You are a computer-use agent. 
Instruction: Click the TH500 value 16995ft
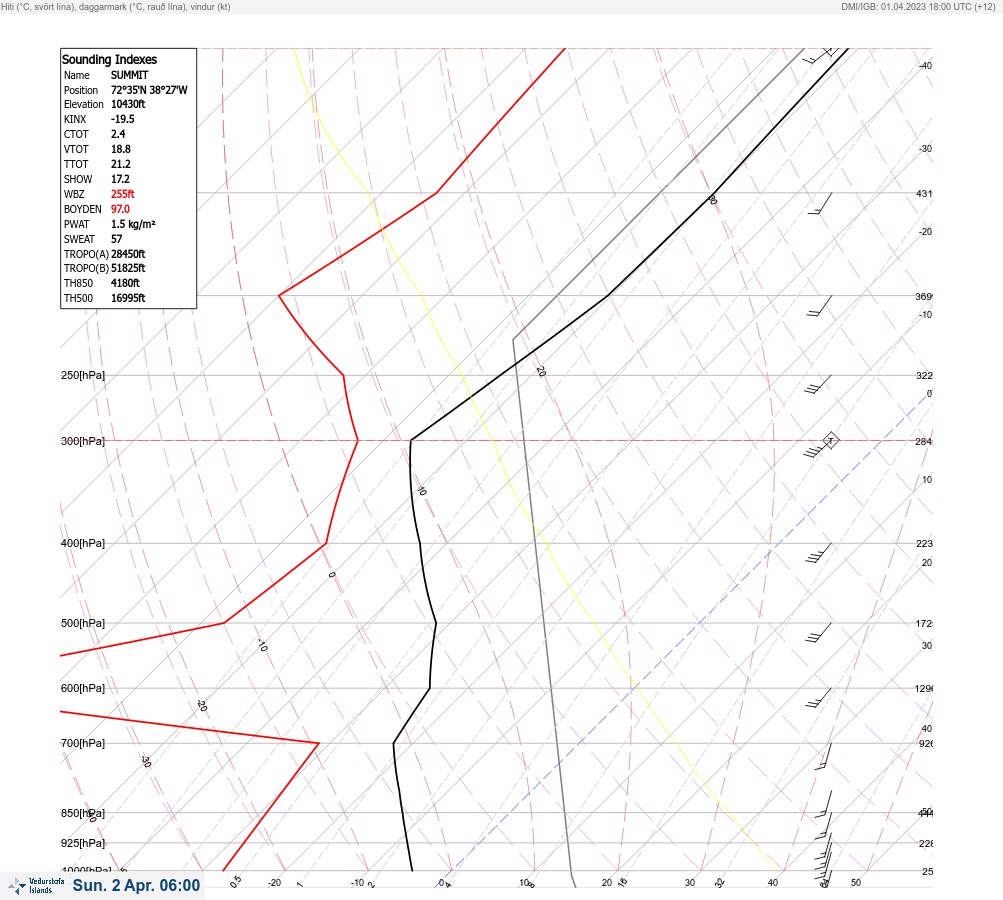(x=128, y=298)
